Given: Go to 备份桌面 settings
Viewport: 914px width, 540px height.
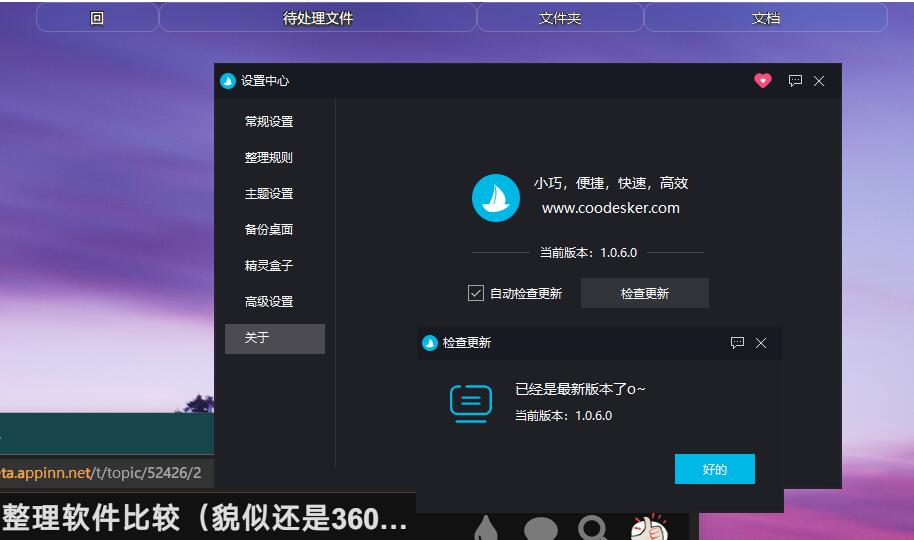Looking at the screenshot, I should point(269,230).
